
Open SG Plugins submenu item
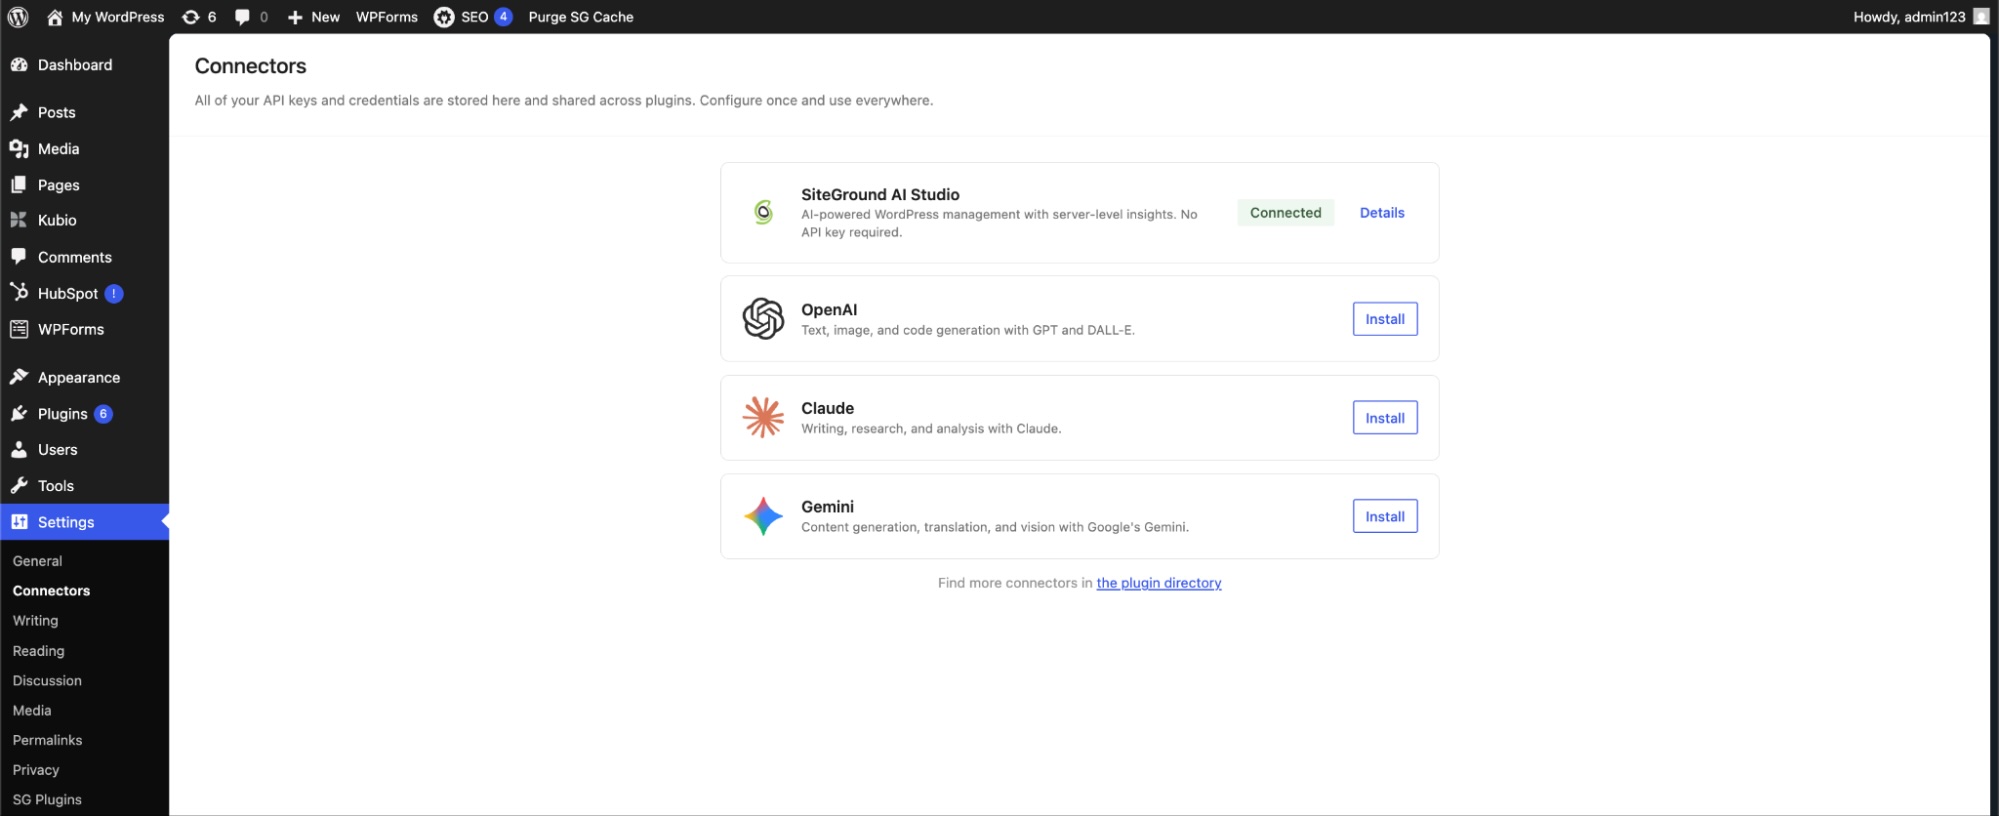(47, 800)
